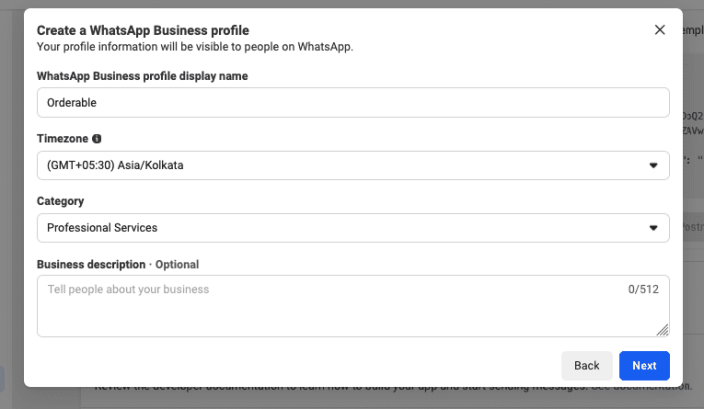Click the 'Create a WhatsApp Business profile' heading
Image resolution: width=704 pixels, height=409 pixels.
(x=143, y=31)
